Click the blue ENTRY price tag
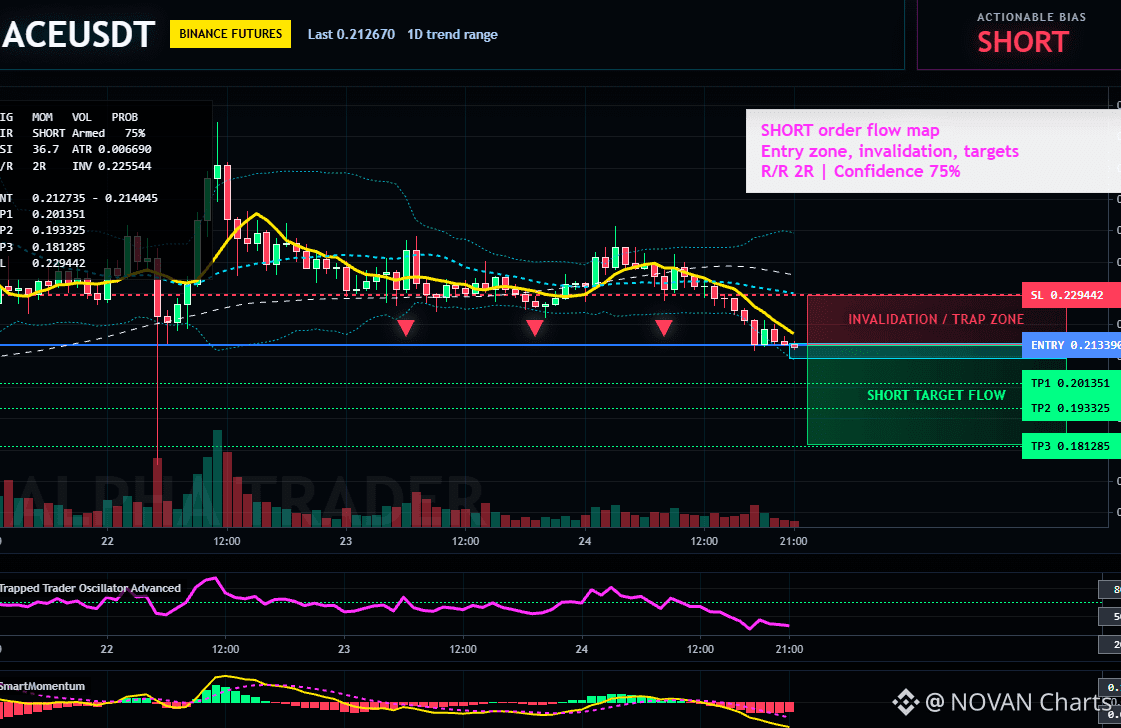1121x728 pixels. 1071,345
